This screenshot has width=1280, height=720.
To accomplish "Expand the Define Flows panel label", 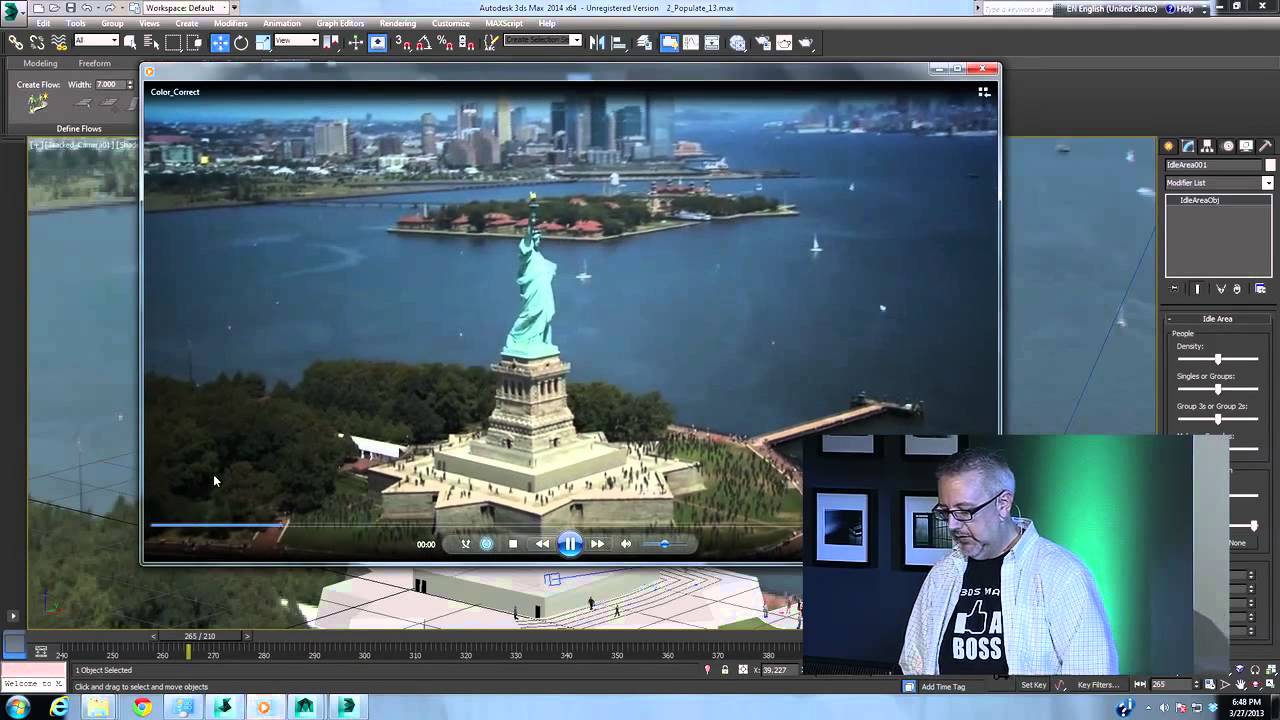I will click(x=79, y=128).
